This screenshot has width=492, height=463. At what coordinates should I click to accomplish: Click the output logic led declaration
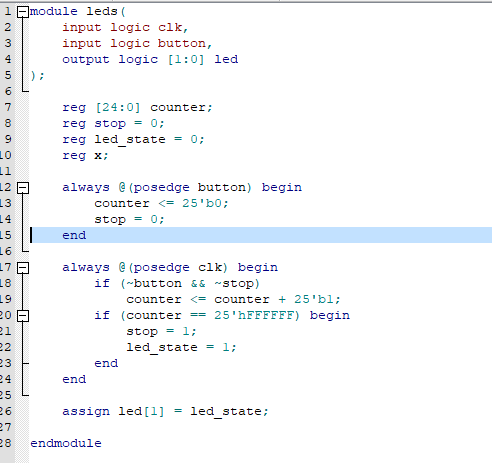coord(150,59)
